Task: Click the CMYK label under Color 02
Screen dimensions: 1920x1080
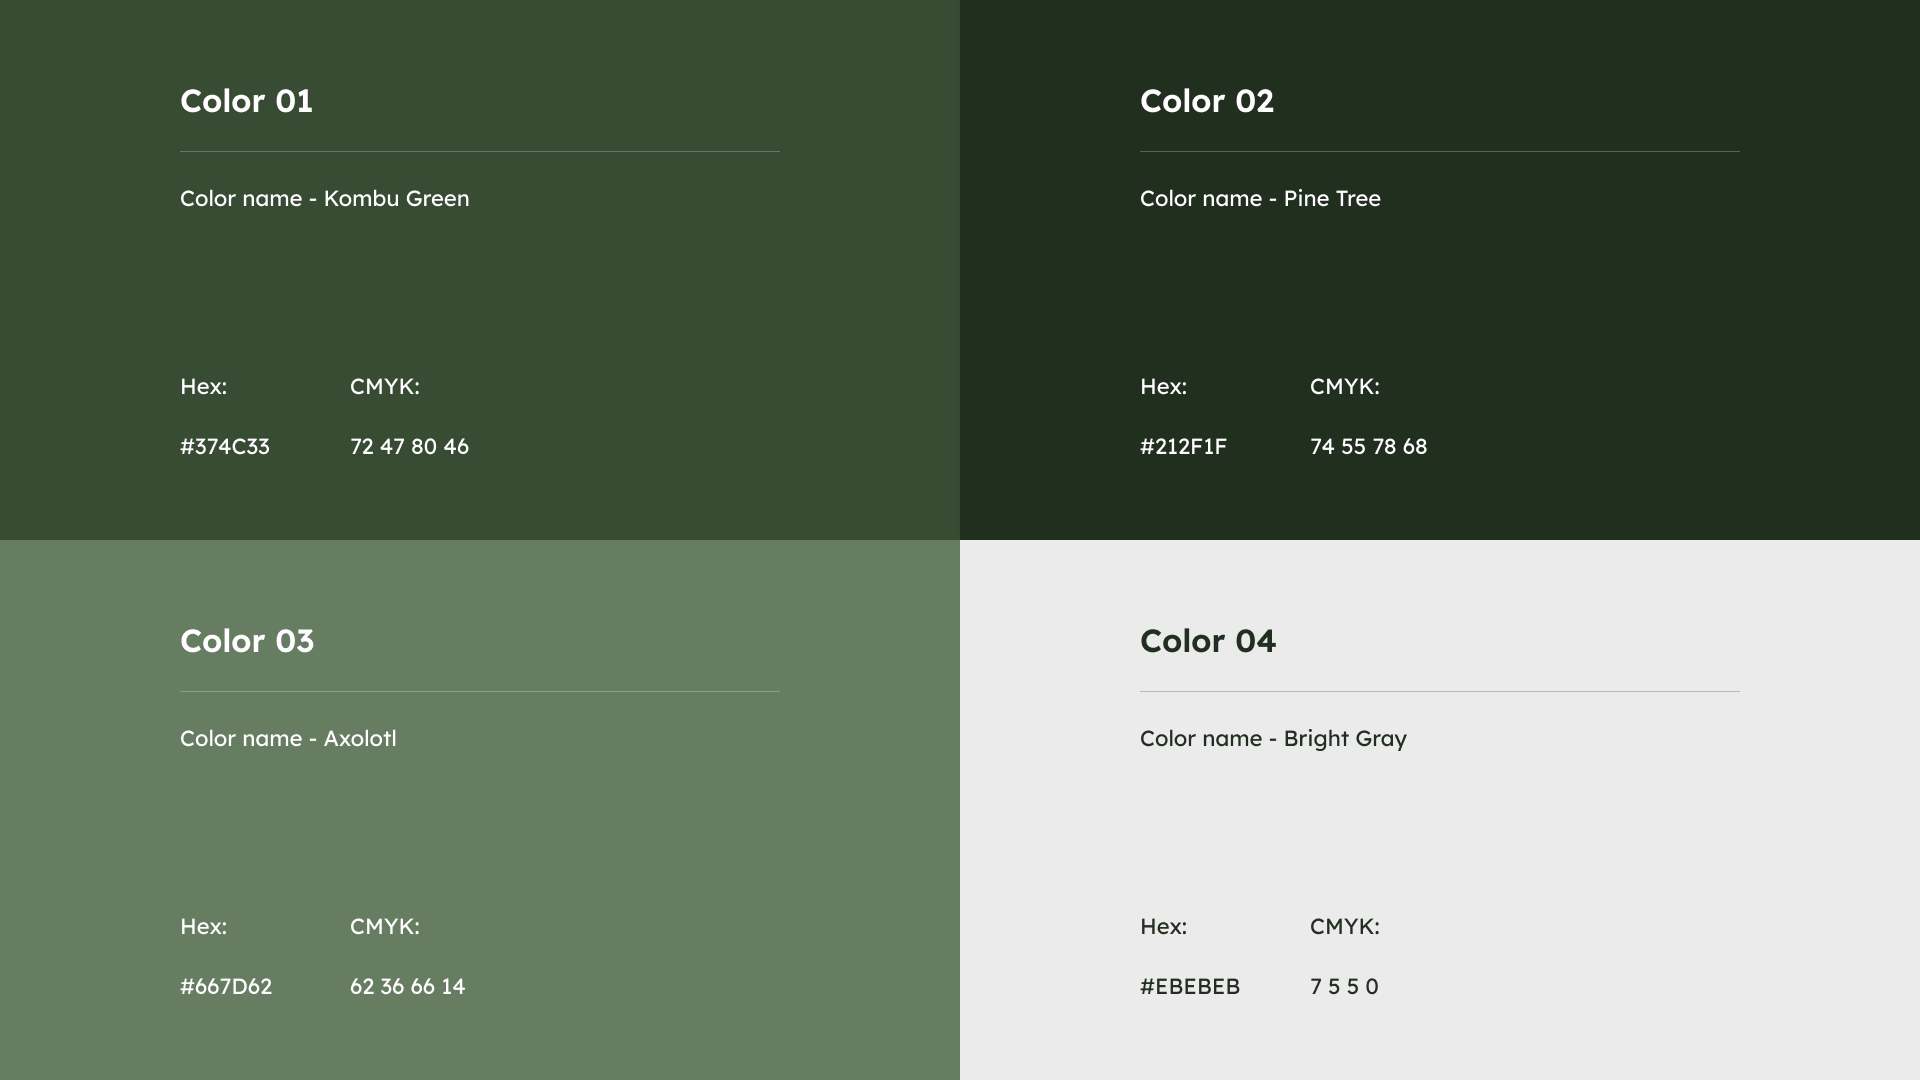Action: pos(1344,387)
